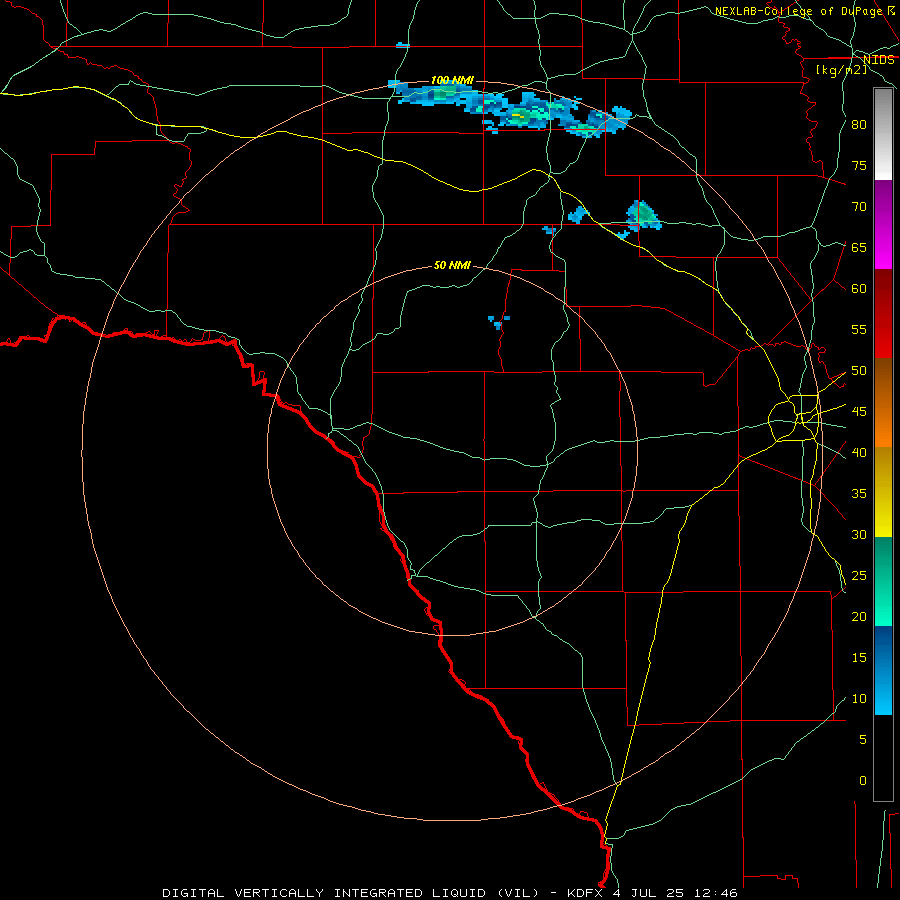Click the 100 NMI range ring label

pyautogui.click(x=452, y=80)
